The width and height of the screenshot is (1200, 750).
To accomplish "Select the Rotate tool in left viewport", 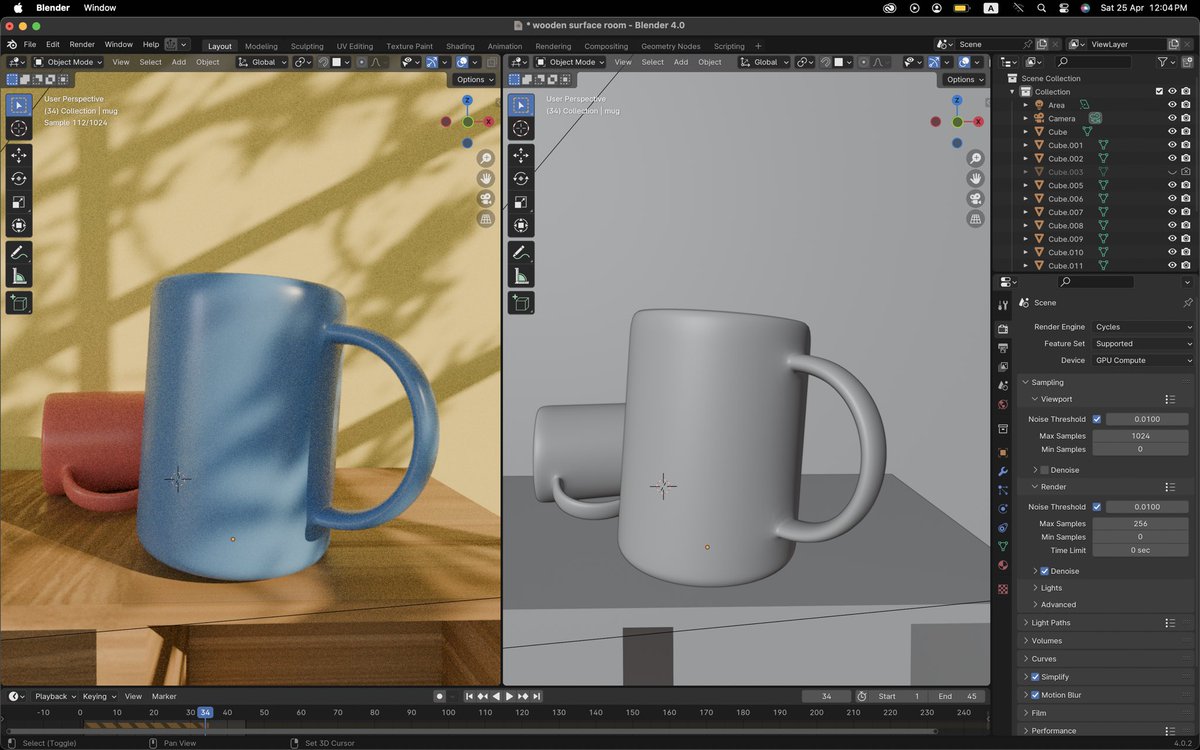I will tap(19, 178).
